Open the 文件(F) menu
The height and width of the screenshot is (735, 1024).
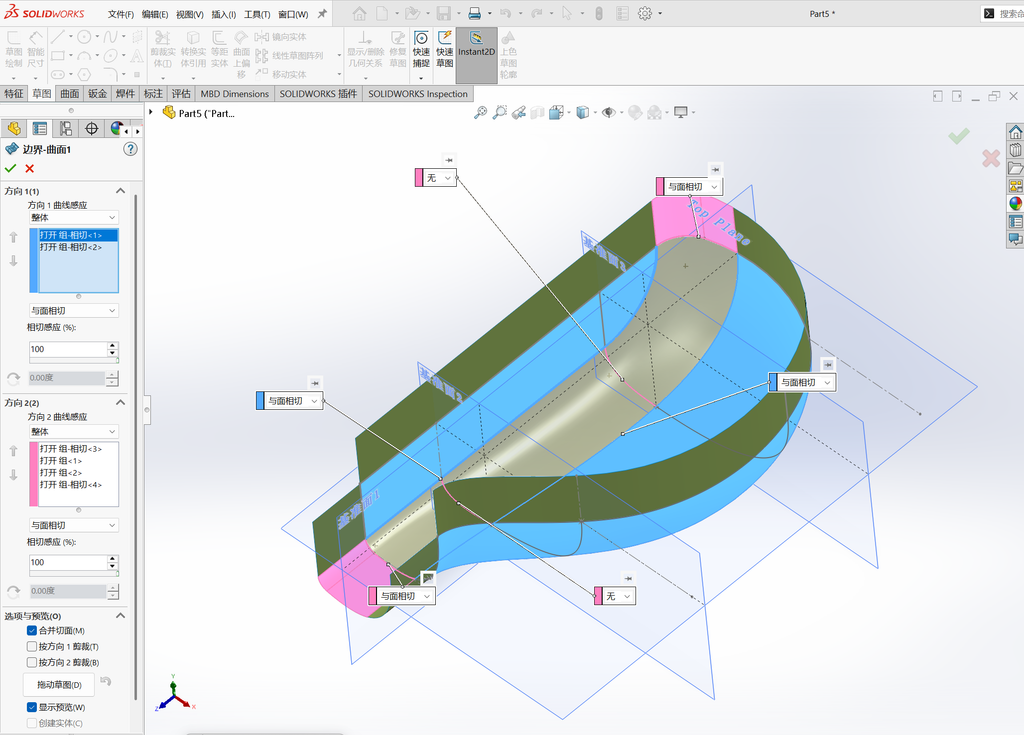tap(121, 14)
